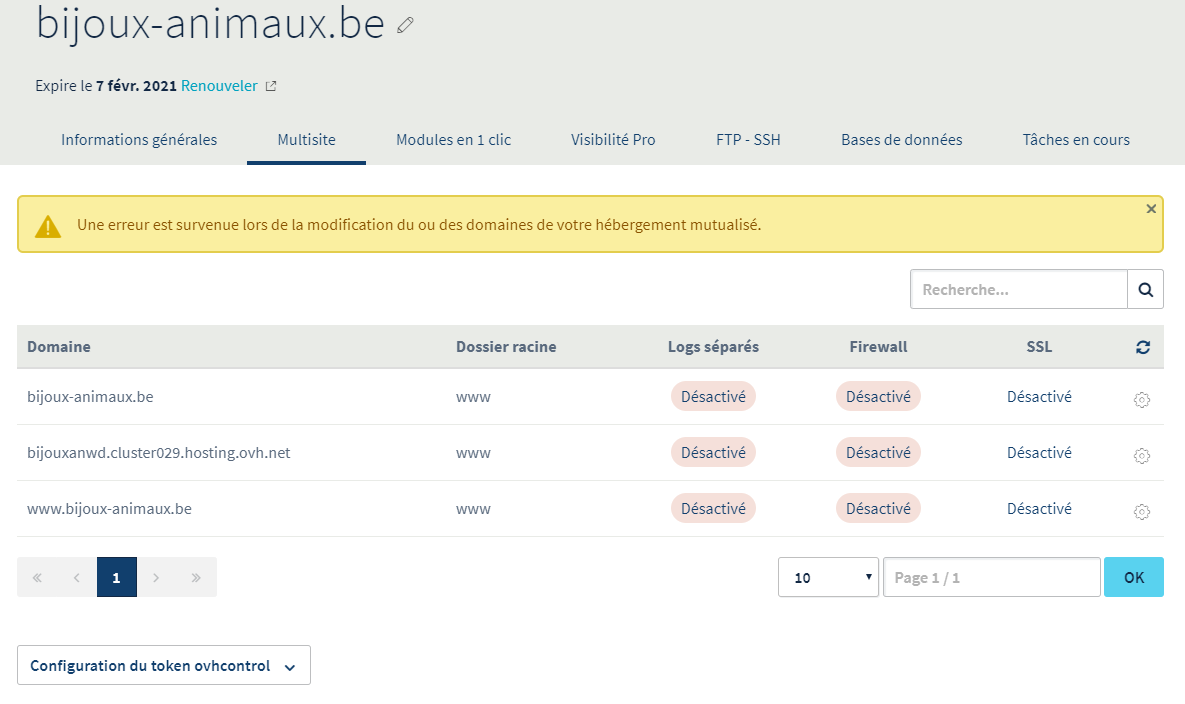Go to first page with double left arrow
This screenshot has width=1185, height=704.
[37, 578]
